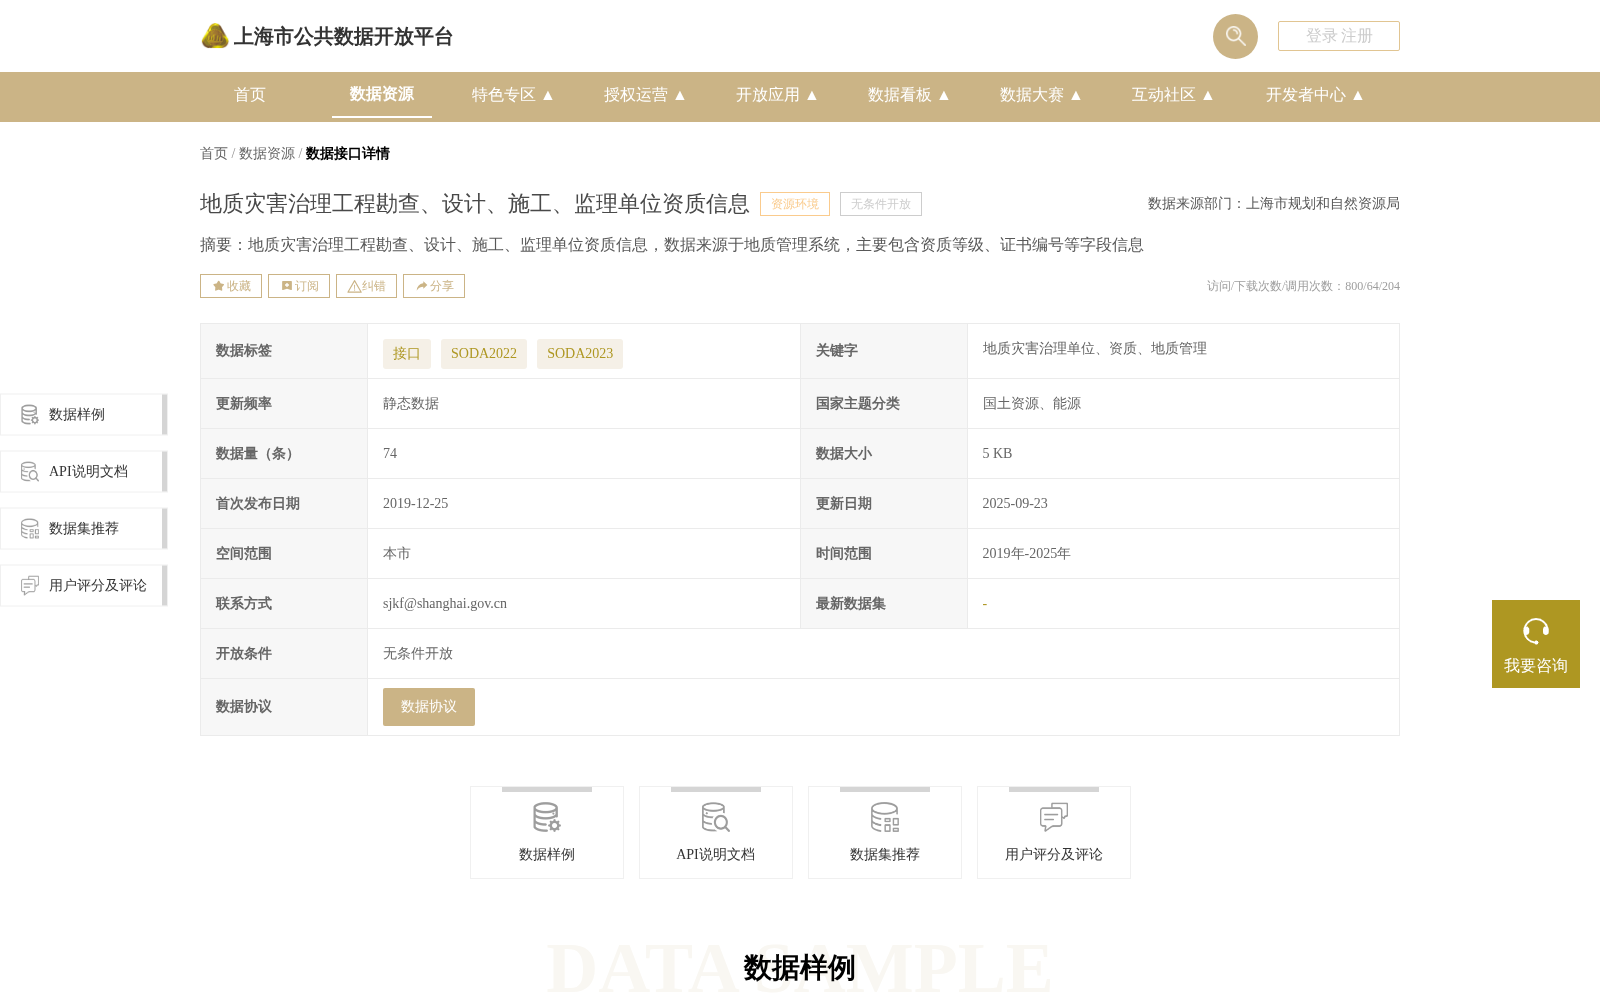Expand the 开发者中心 menu
This screenshot has height=1000, width=1600.
point(1315,95)
